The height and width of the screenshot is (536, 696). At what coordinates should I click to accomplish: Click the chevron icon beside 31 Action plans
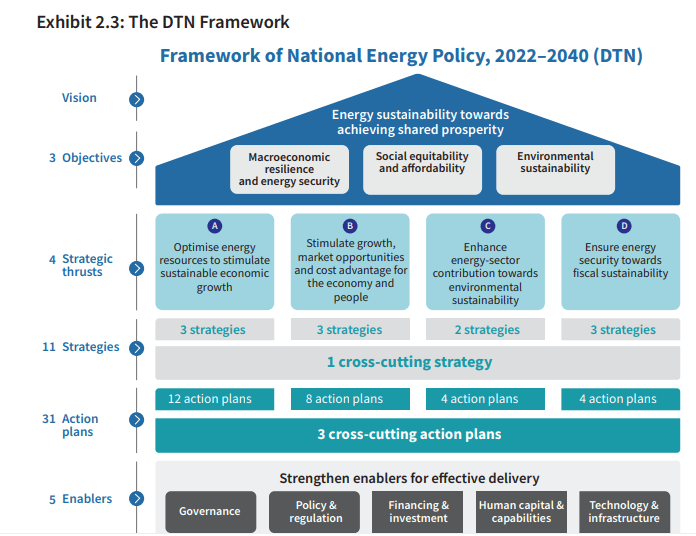pyautogui.click(x=137, y=420)
